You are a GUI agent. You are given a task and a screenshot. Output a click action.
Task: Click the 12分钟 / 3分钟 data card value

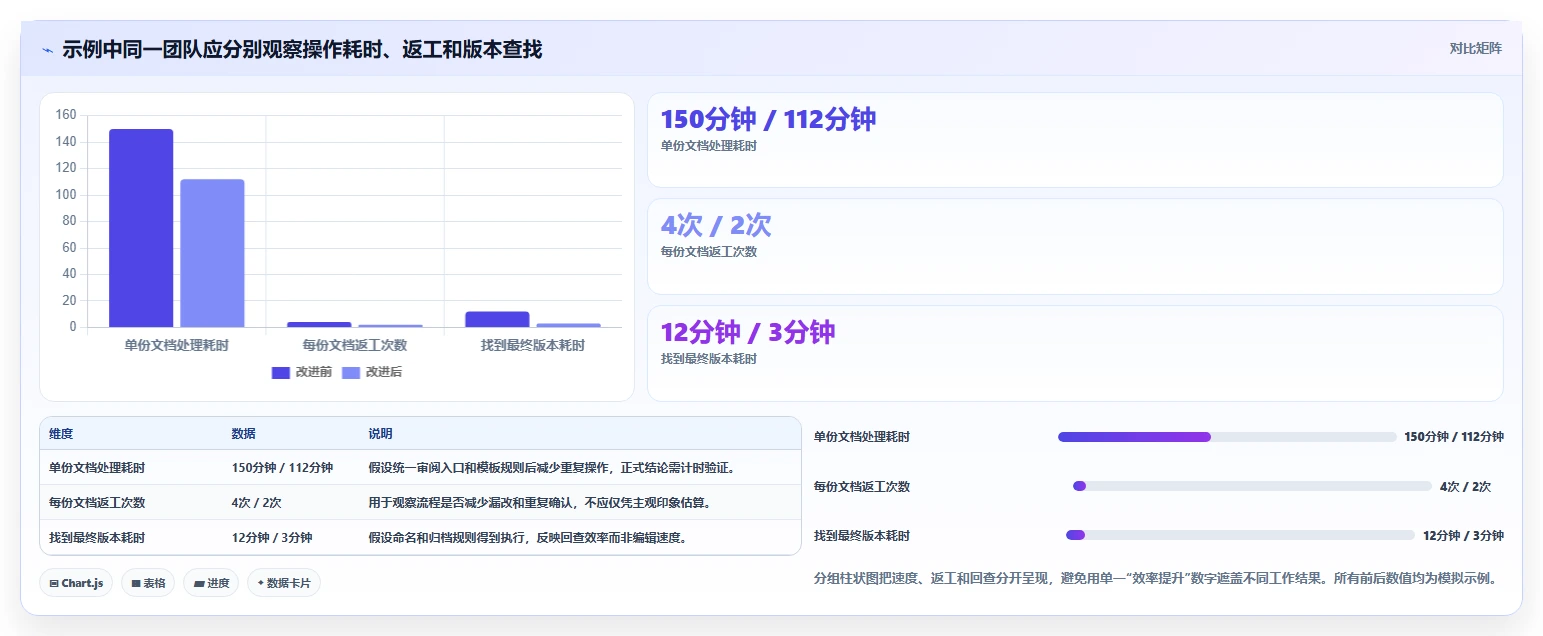coord(748,332)
